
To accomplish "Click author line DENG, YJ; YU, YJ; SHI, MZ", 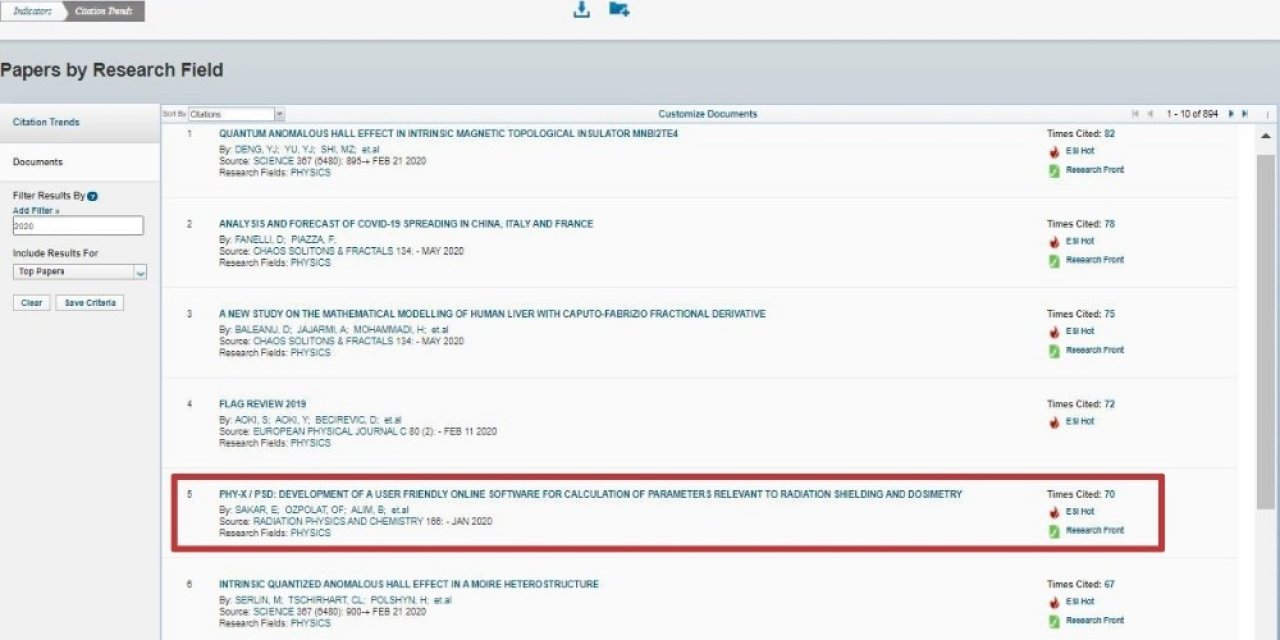I will pyautogui.click(x=299, y=149).
